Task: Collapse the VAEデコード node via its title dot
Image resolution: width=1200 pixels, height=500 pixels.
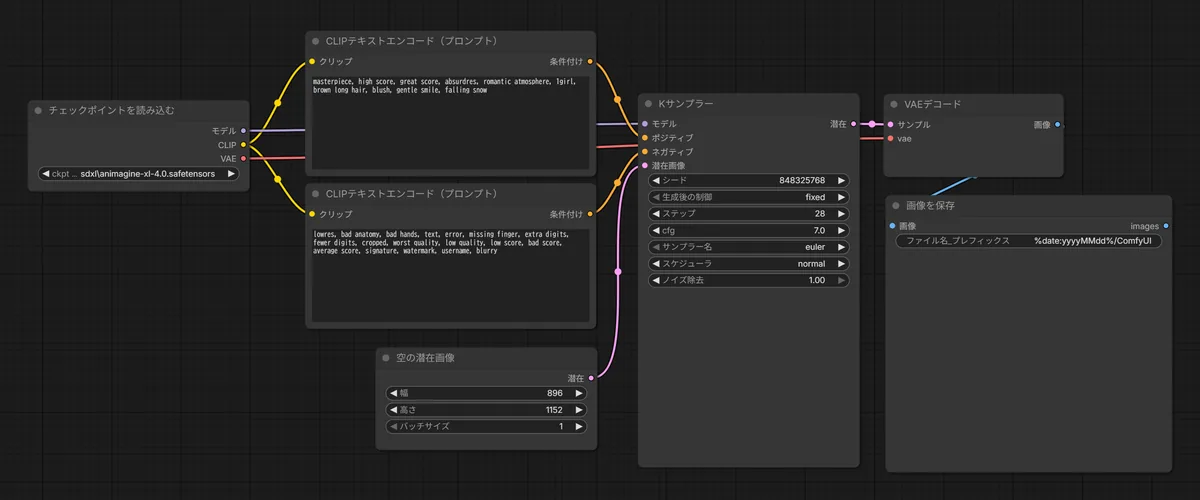Action: click(x=895, y=104)
